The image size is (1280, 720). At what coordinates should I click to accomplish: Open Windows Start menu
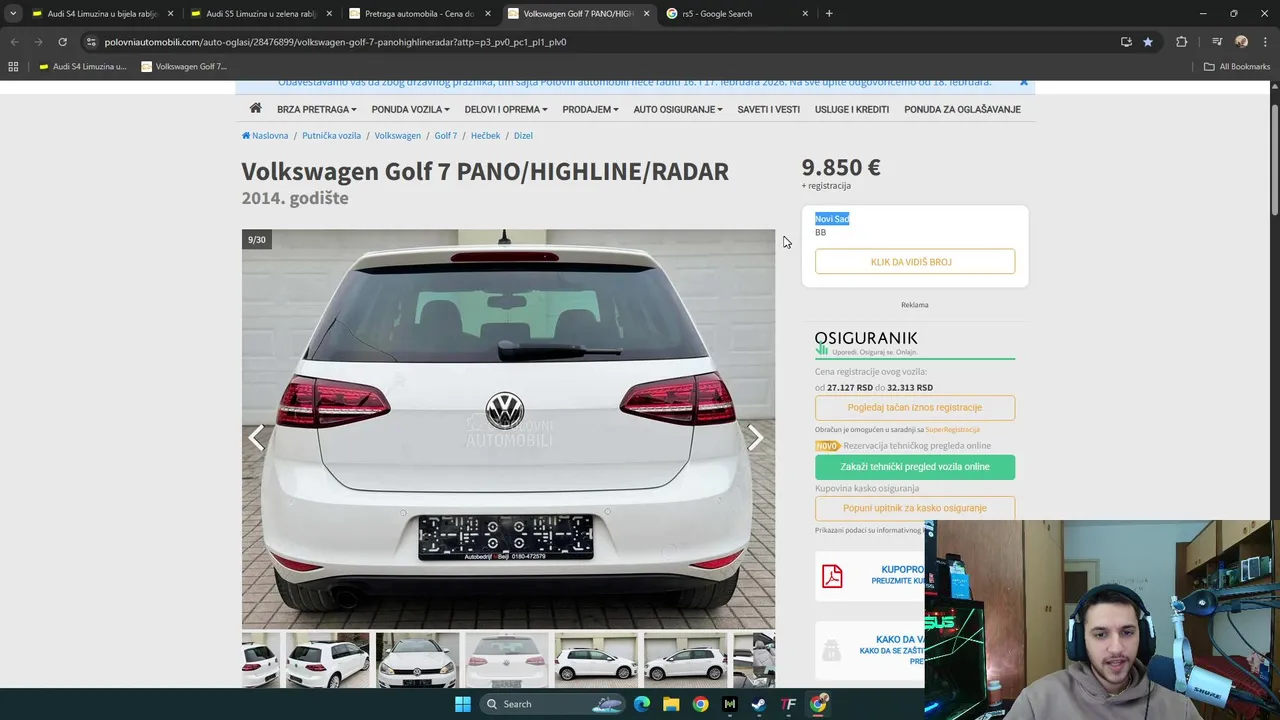(463, 704)
